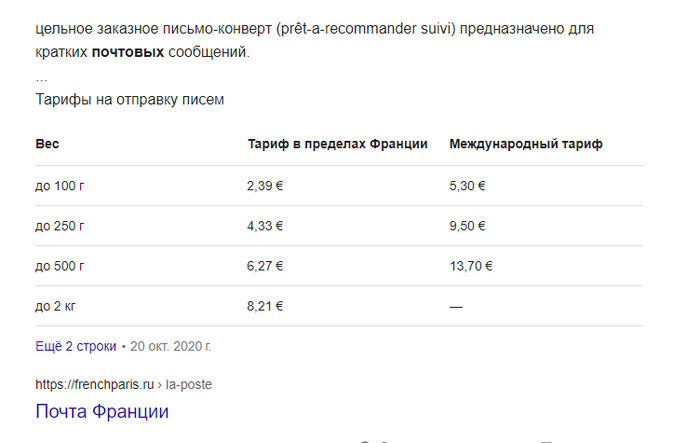Click the "Вес" column header
Screen dimensions: 700x443
click(48, 145)
